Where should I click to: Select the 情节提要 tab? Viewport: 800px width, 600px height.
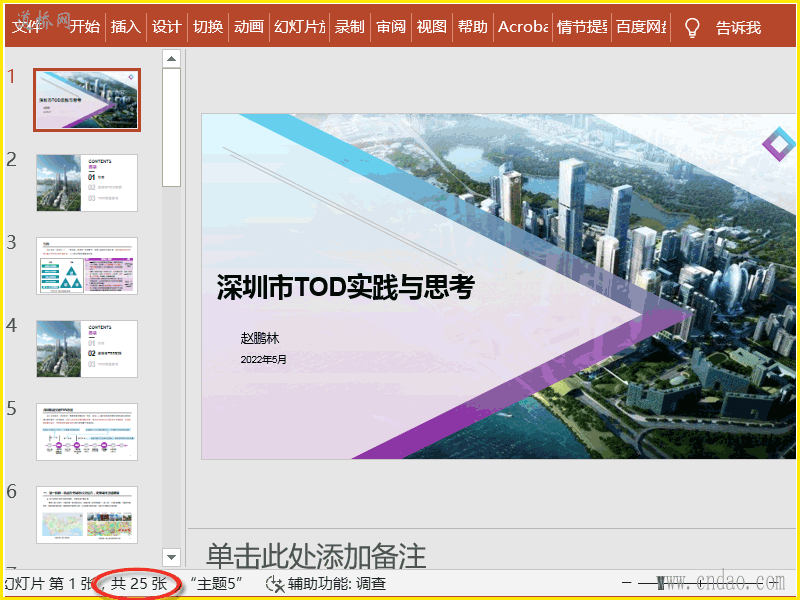(x=582, y=27)
